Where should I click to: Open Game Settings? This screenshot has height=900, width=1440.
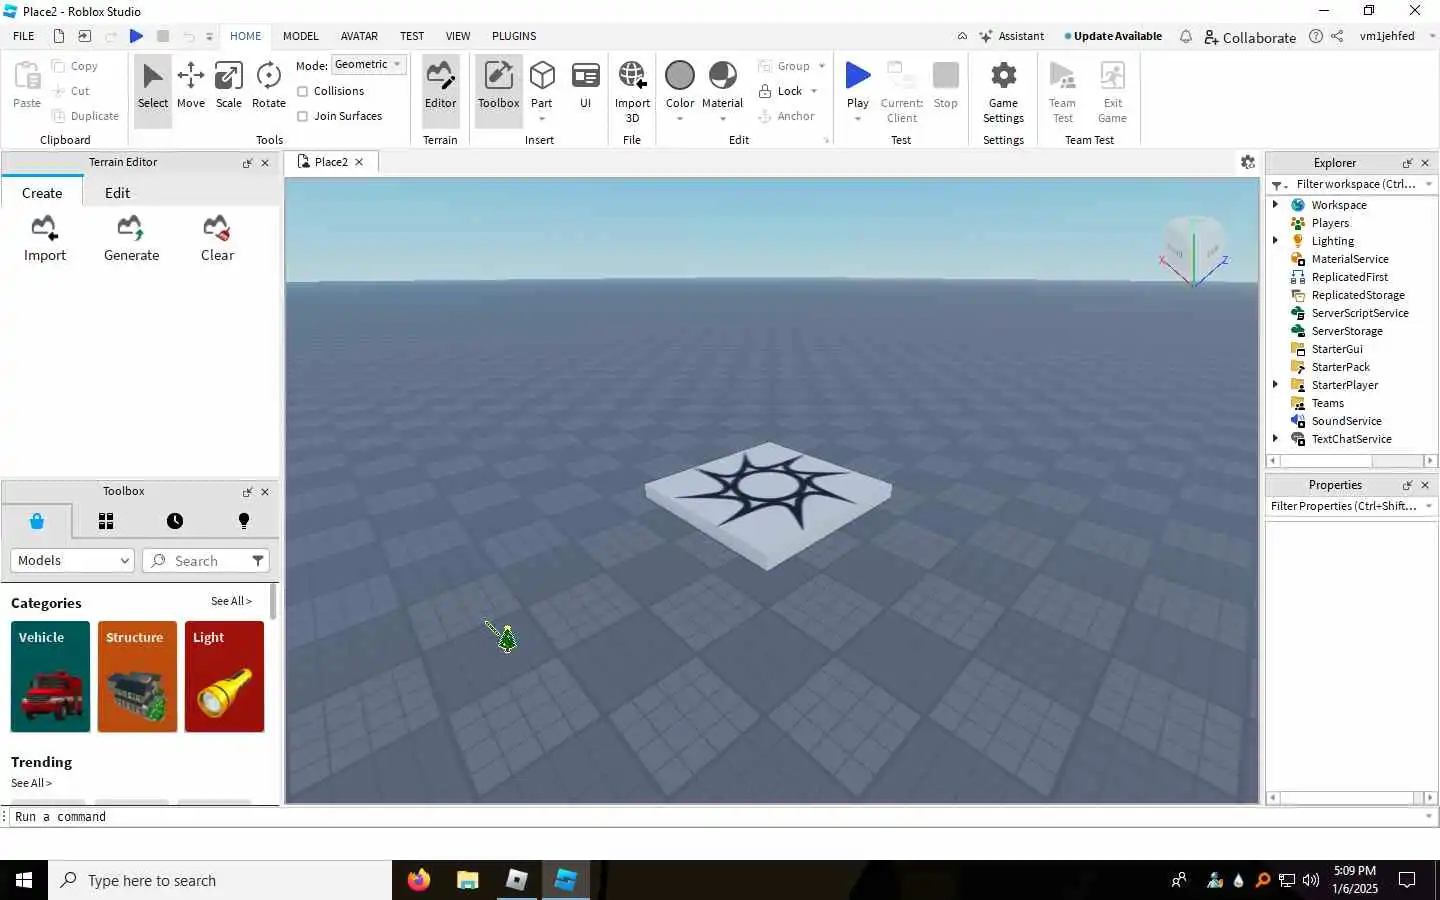click(x=1003, y=90)
